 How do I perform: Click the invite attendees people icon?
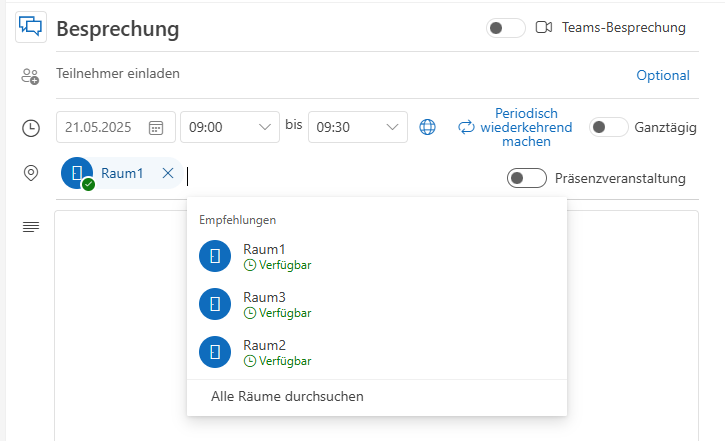[31, 76]
